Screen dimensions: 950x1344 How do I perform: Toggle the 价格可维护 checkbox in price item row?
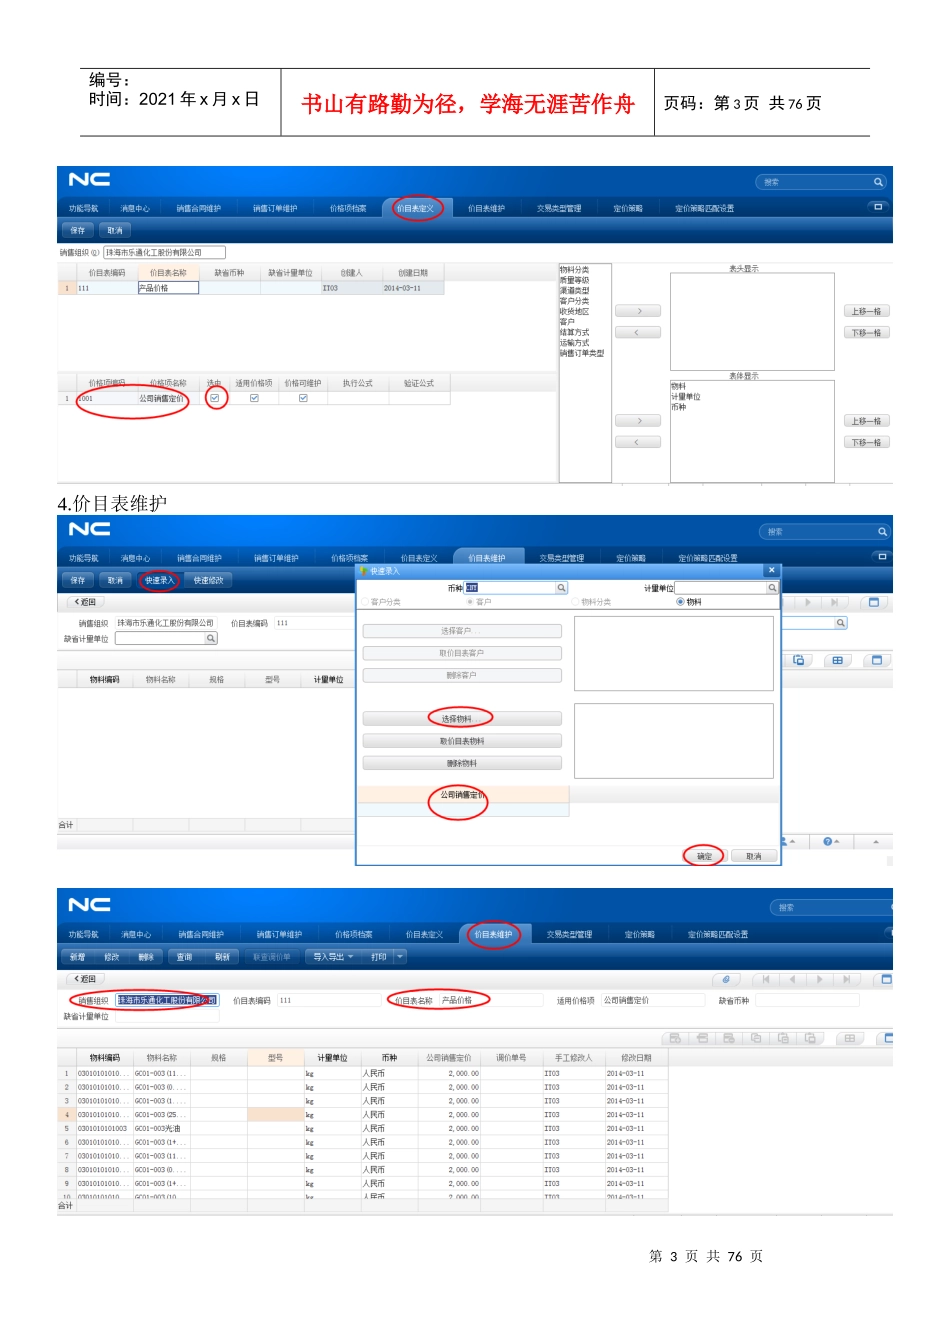[x=303, y=398]
